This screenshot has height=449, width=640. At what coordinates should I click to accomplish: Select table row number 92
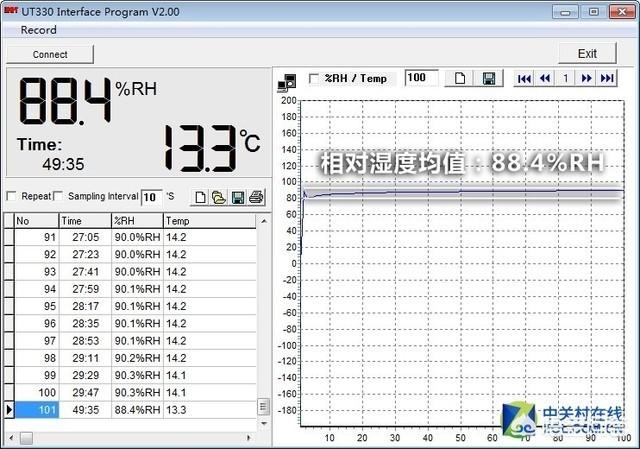point(37,254)
